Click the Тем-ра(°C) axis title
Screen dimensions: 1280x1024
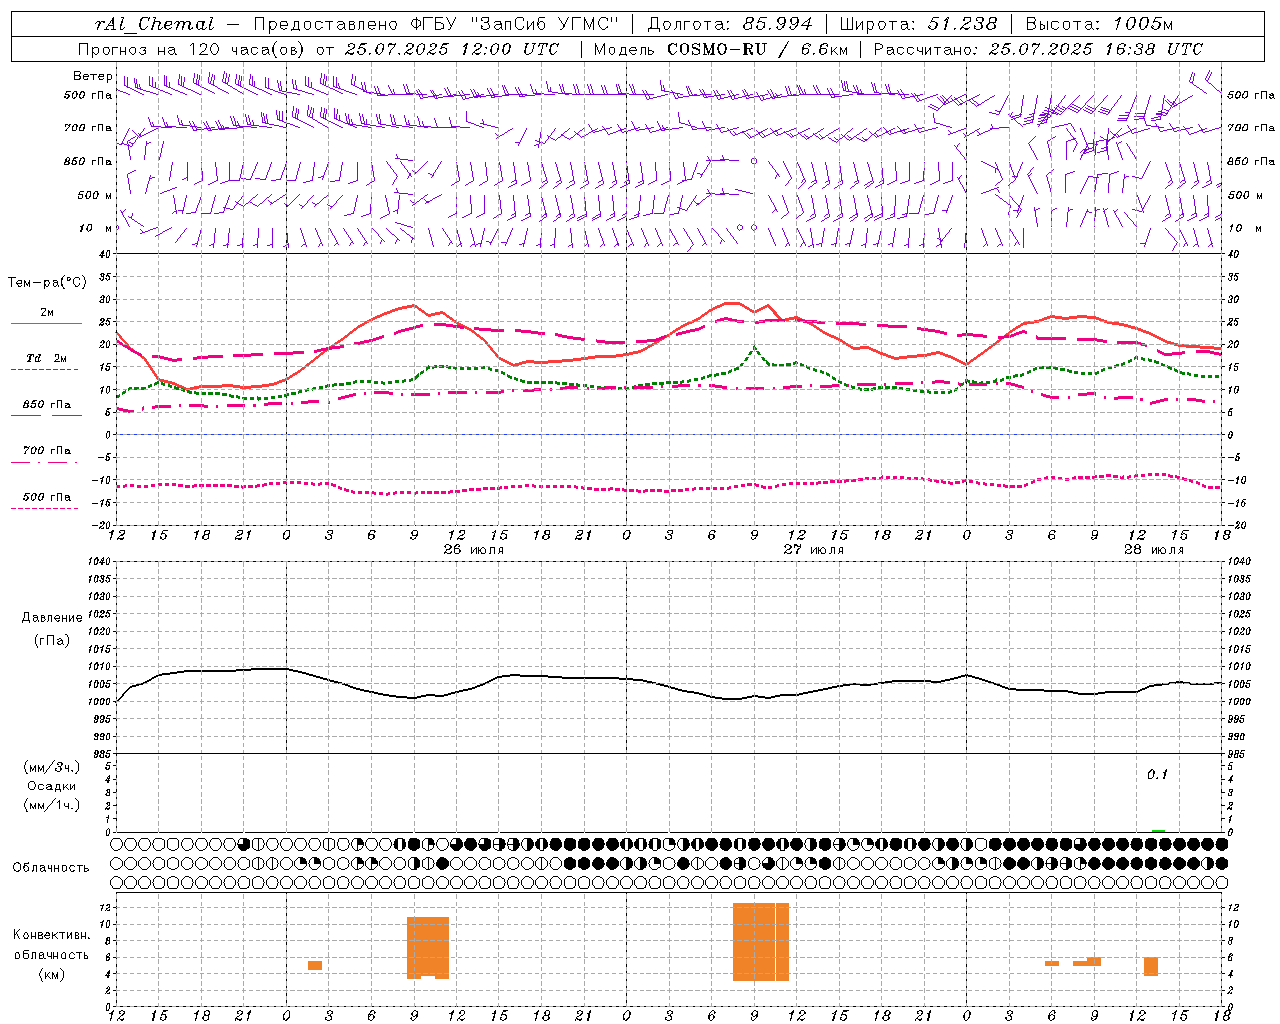(x=47, y=283)
